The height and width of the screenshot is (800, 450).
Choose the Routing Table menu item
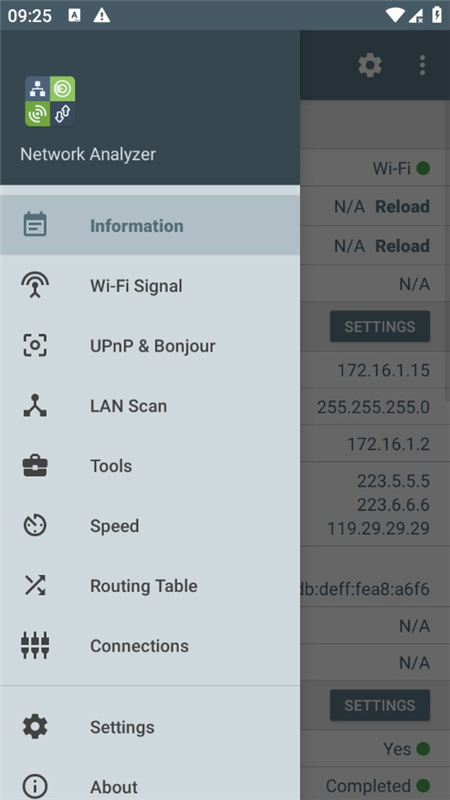tap(150, 586)
